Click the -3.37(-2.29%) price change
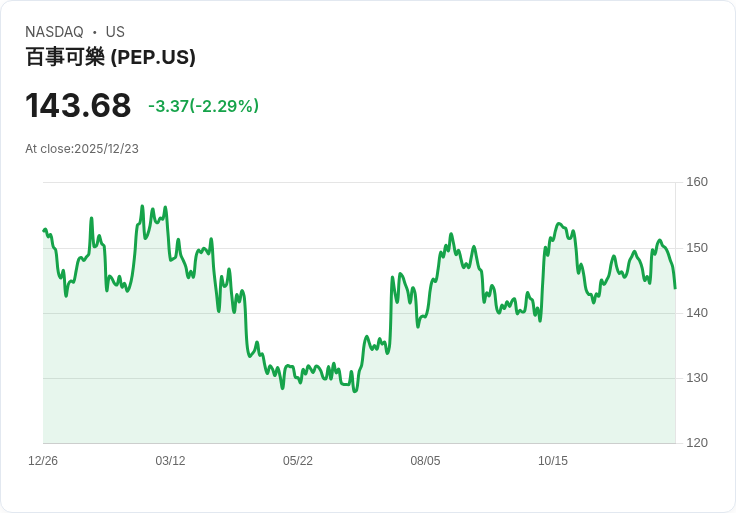The image size is (736, 513). [x=203, y=106]
